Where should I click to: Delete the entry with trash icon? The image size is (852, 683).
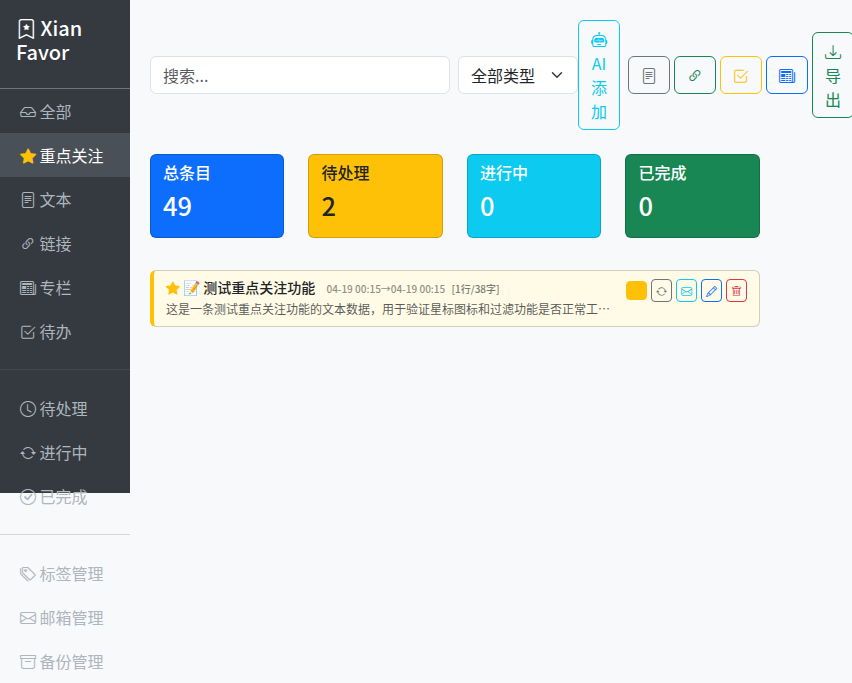point(736,291)
